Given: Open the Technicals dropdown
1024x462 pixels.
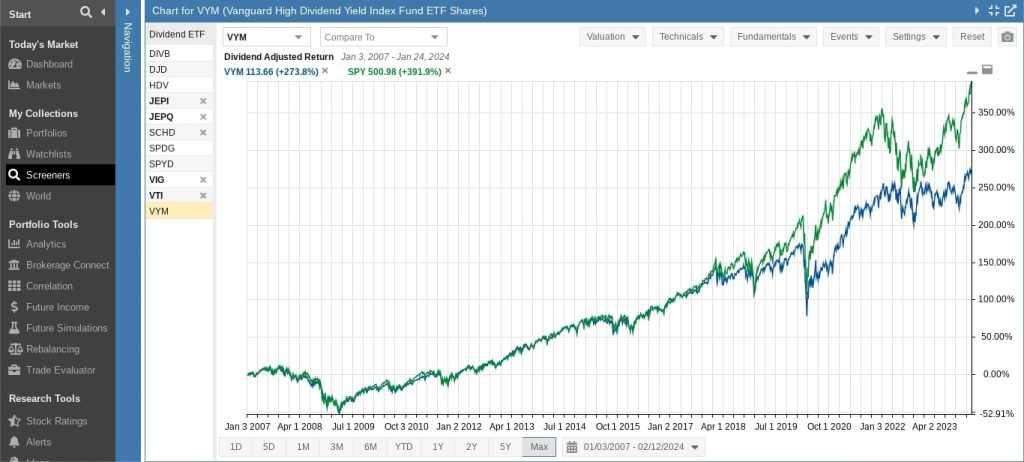Looking at the screenshot, I should (688, 37).
